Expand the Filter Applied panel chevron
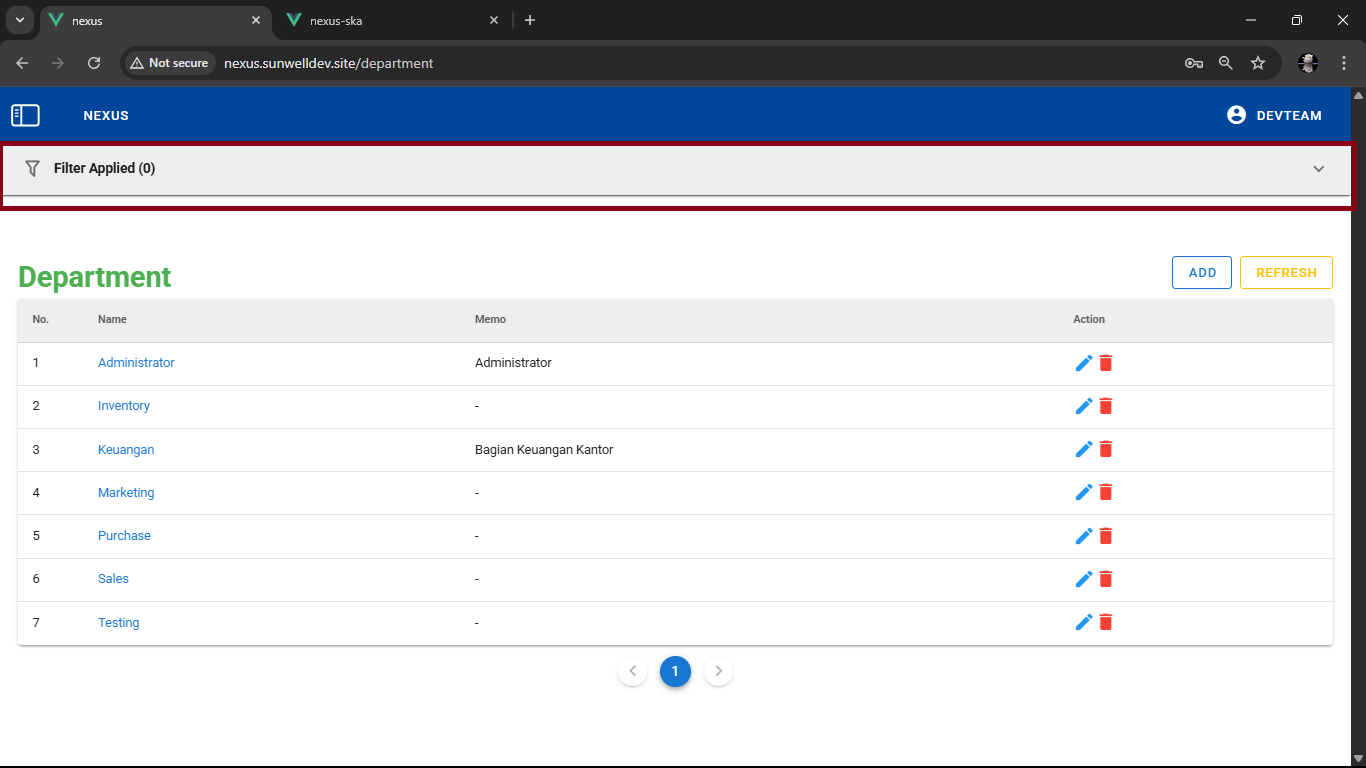The width and height of the screenshot is (1366, 768). tap(1318, 169)
